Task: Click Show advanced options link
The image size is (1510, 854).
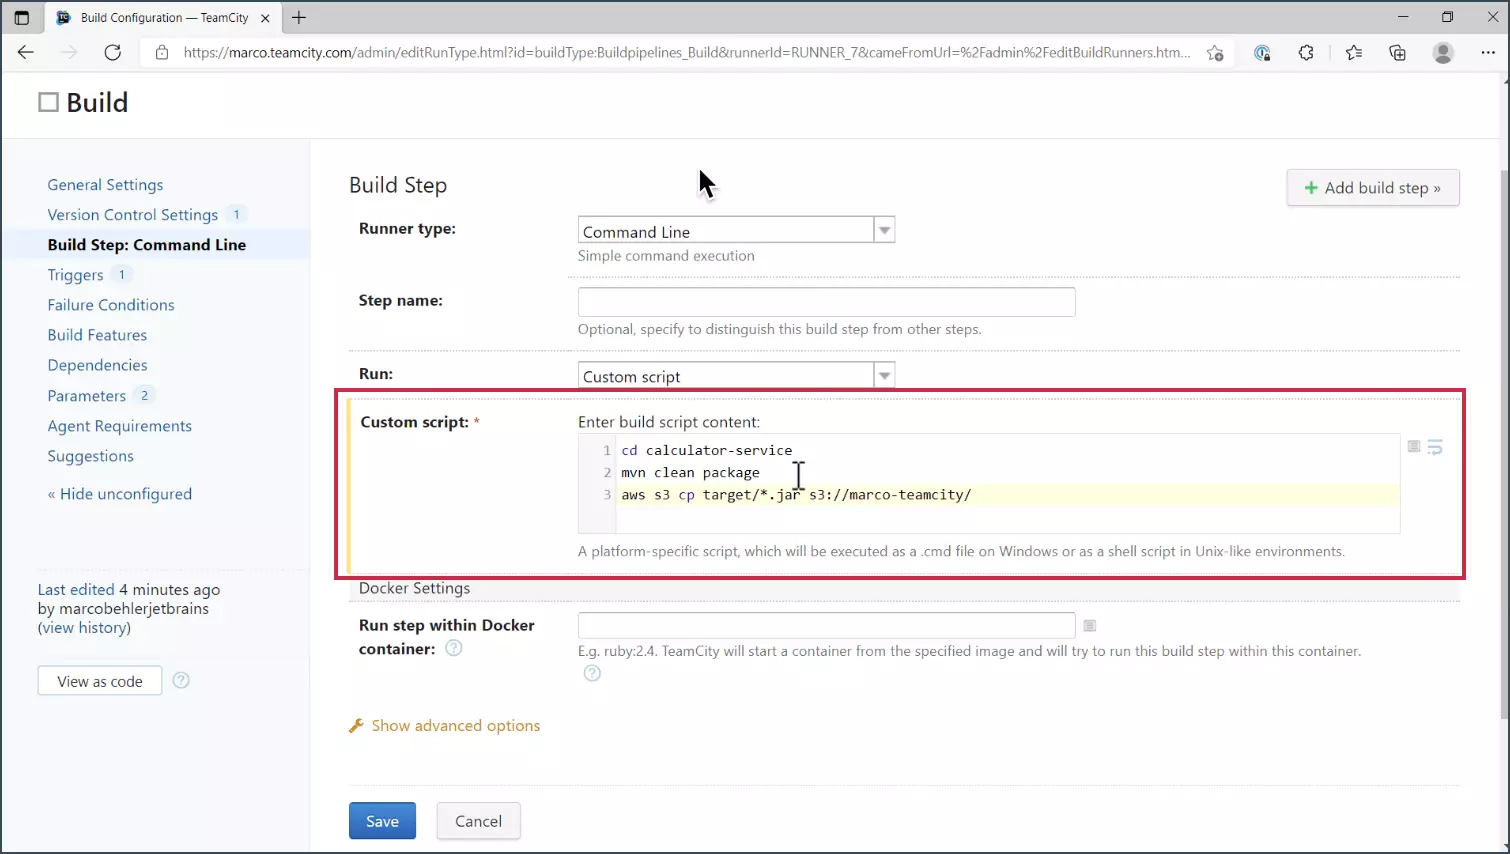Action: coord(455,726)
